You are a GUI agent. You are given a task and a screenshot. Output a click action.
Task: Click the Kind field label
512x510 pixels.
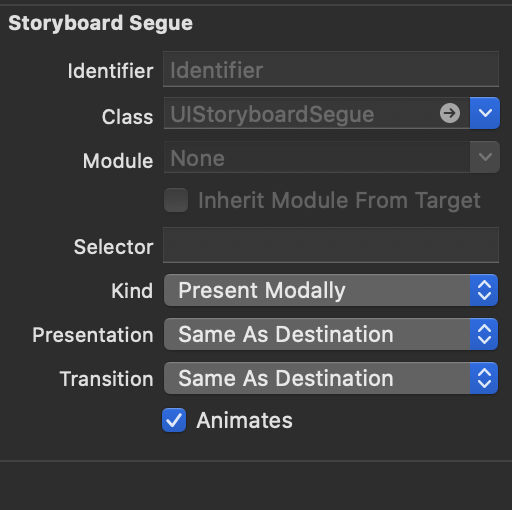tap(132, 291)
